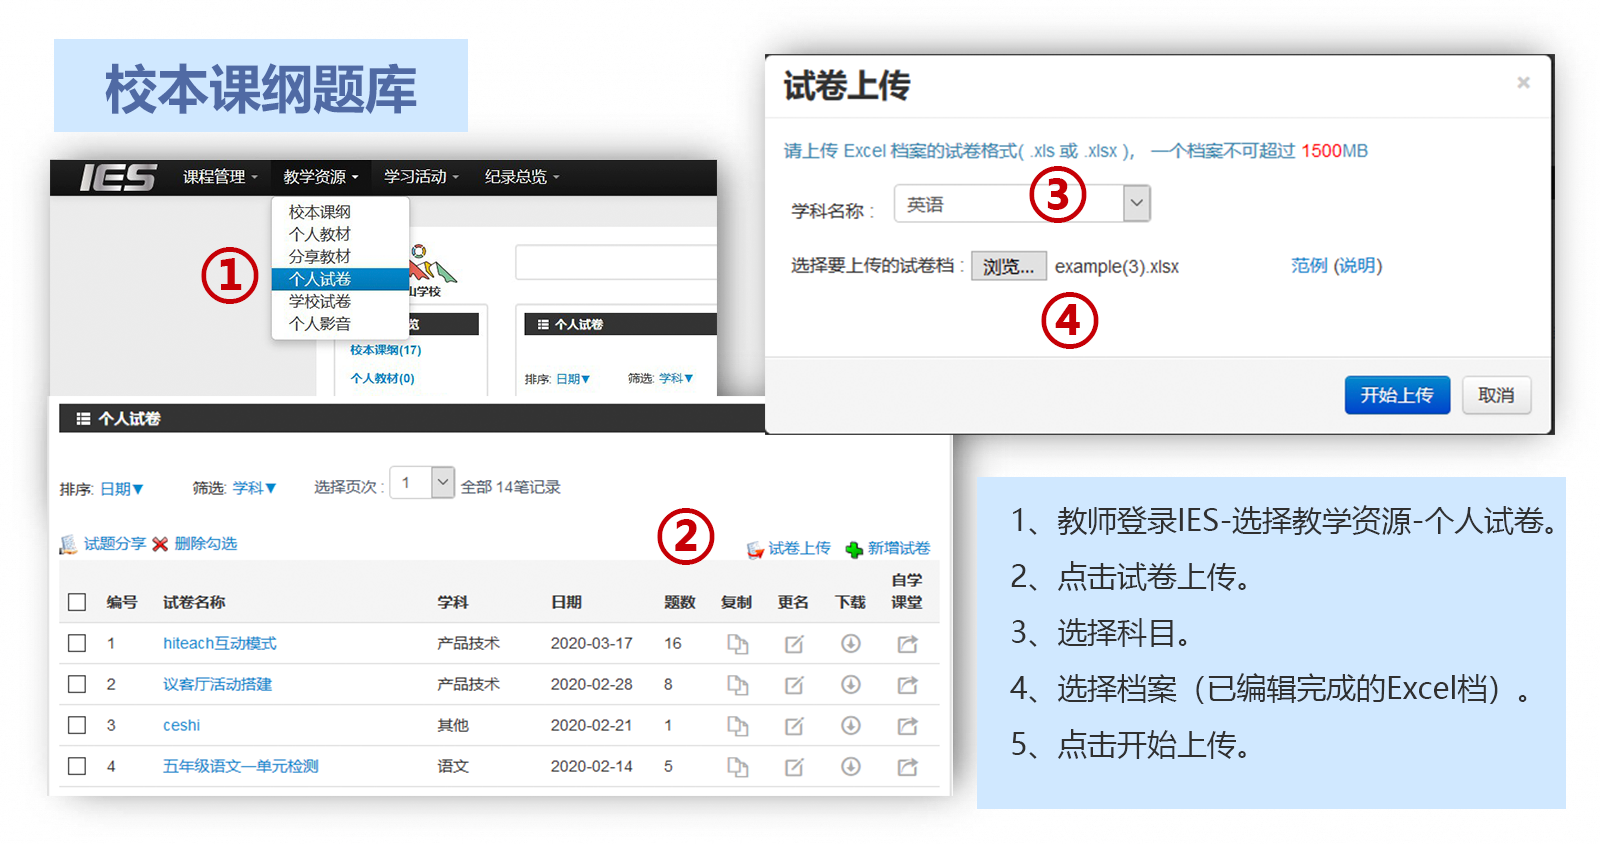Viewport: 1600px width, 844px height.
Task: Expand the 选择页次 page number dropdown
Action: 443,483
